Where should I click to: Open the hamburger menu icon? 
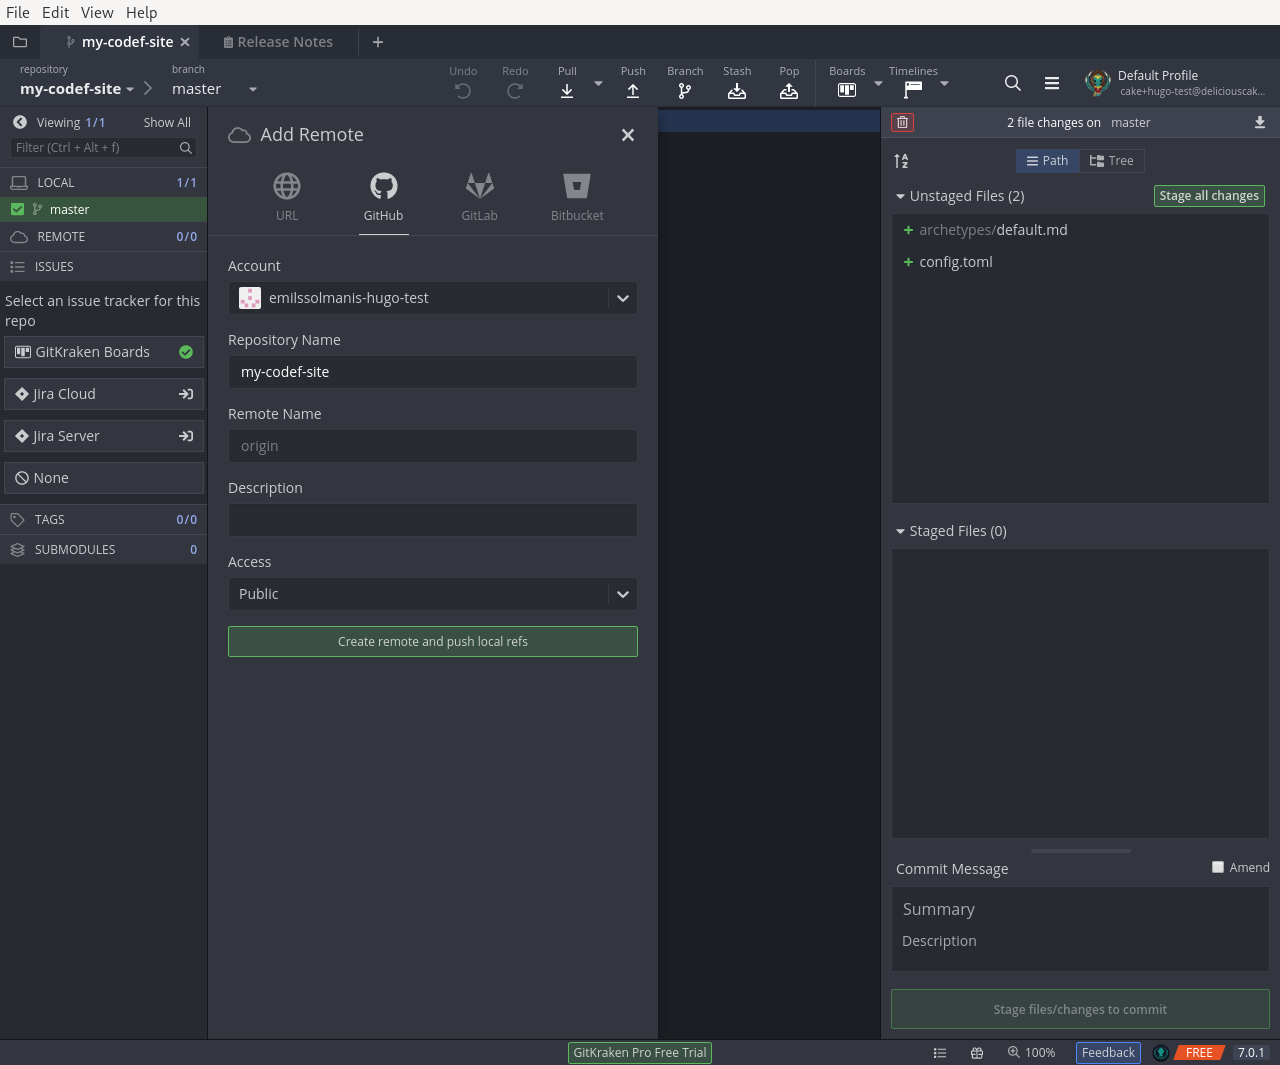tap(1052, 83)
